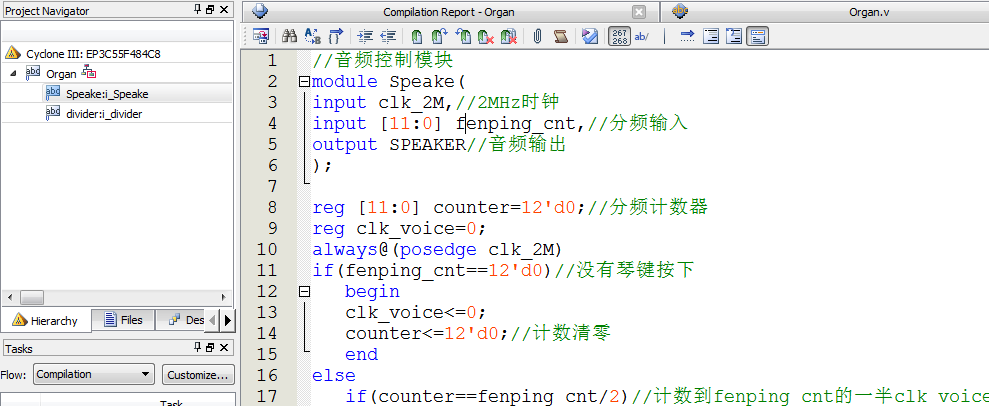
Task: Switch to the Compilation Report - Organ tab
Action: tap(448, 12)
